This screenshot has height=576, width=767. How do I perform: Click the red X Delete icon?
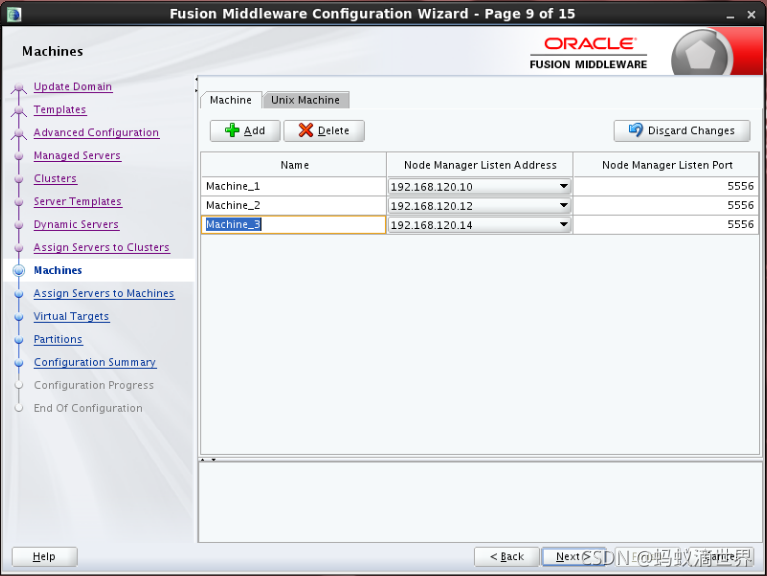point(306,130)
